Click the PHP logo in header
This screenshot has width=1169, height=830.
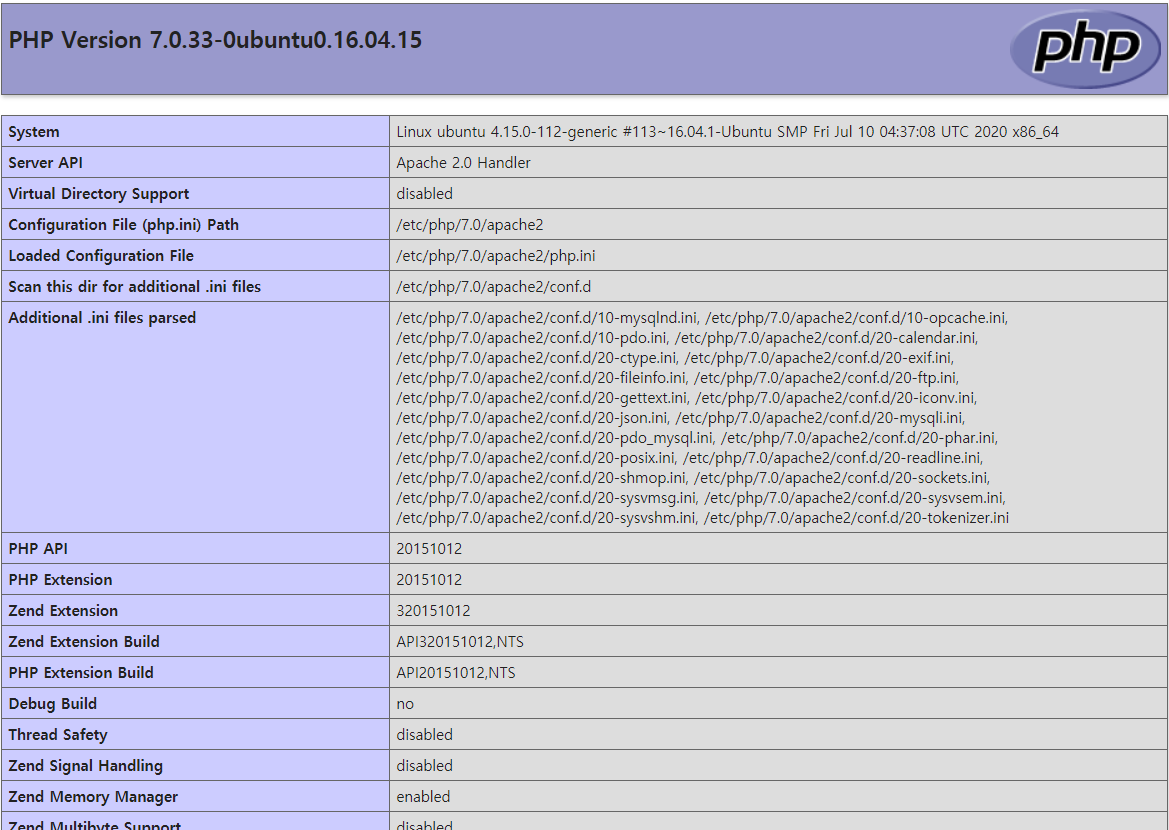1085,49
